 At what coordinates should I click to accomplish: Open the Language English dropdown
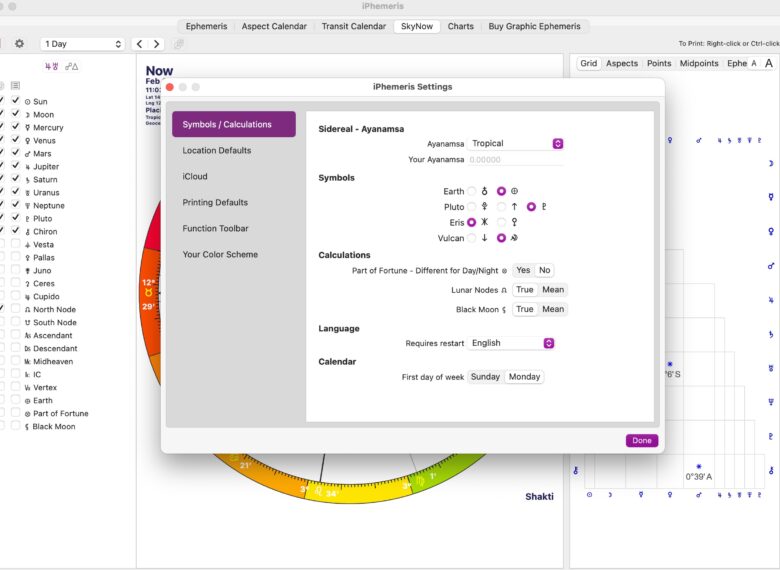[511, 343]
